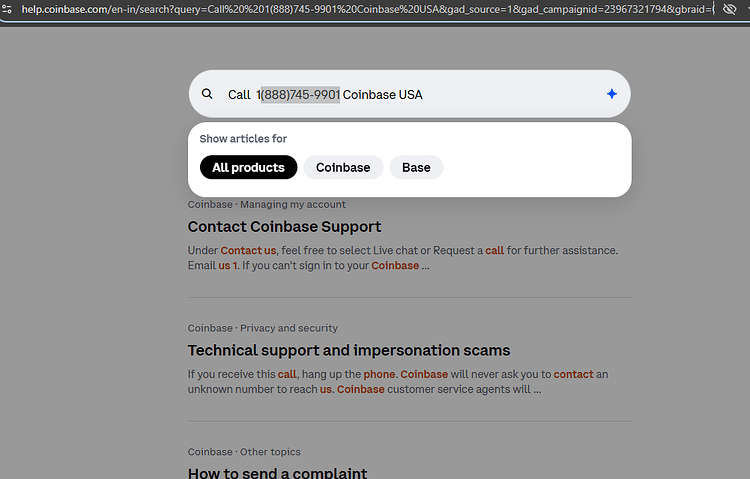The height and width of the screenshot is (479, 750).
Task: Filter articles by Base
Action: pos(416,167)
